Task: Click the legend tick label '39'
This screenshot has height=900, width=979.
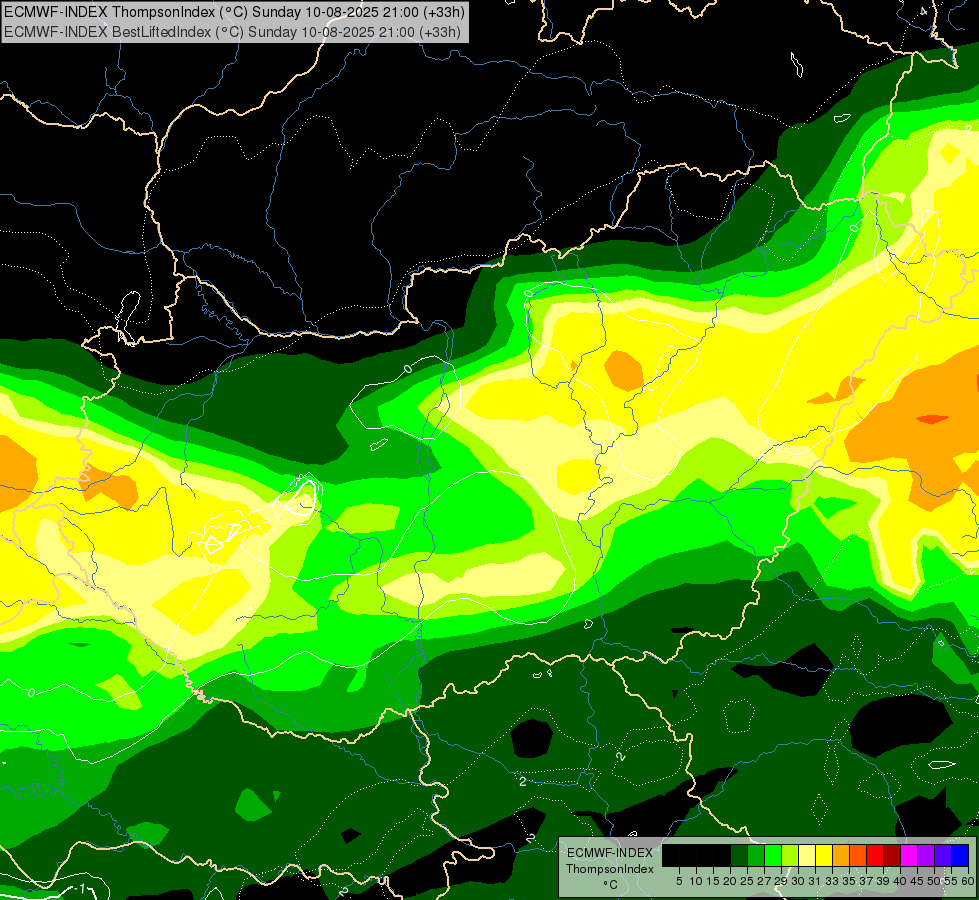Action: point(883,881)
